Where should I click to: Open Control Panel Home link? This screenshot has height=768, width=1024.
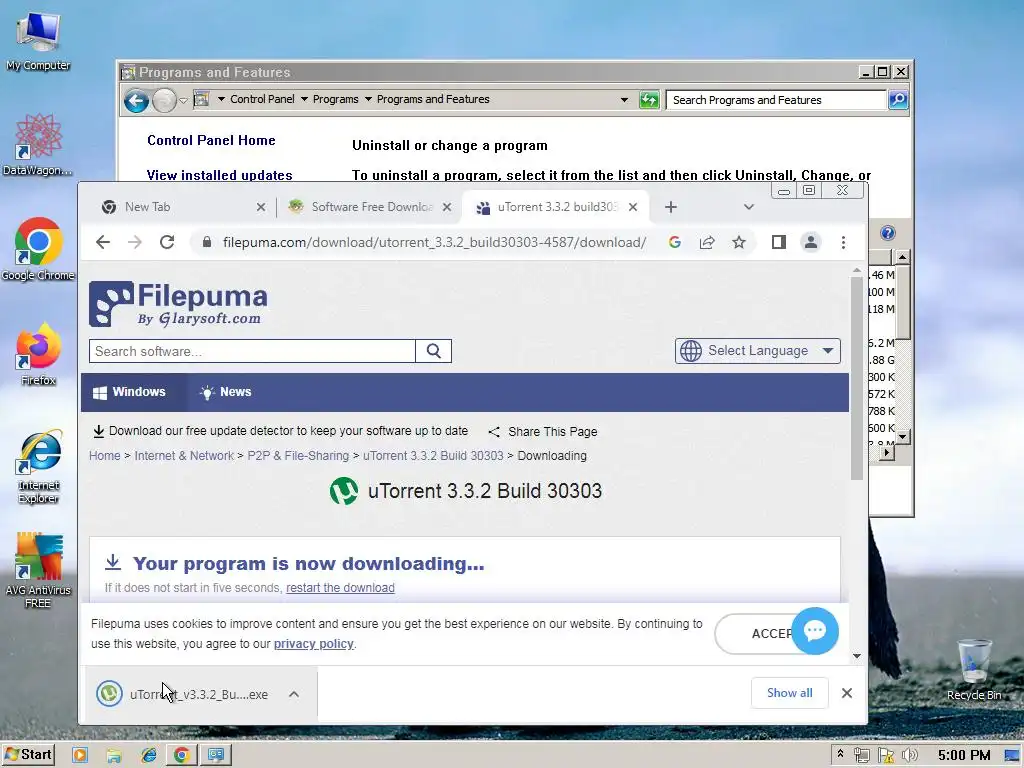[211, 140]
